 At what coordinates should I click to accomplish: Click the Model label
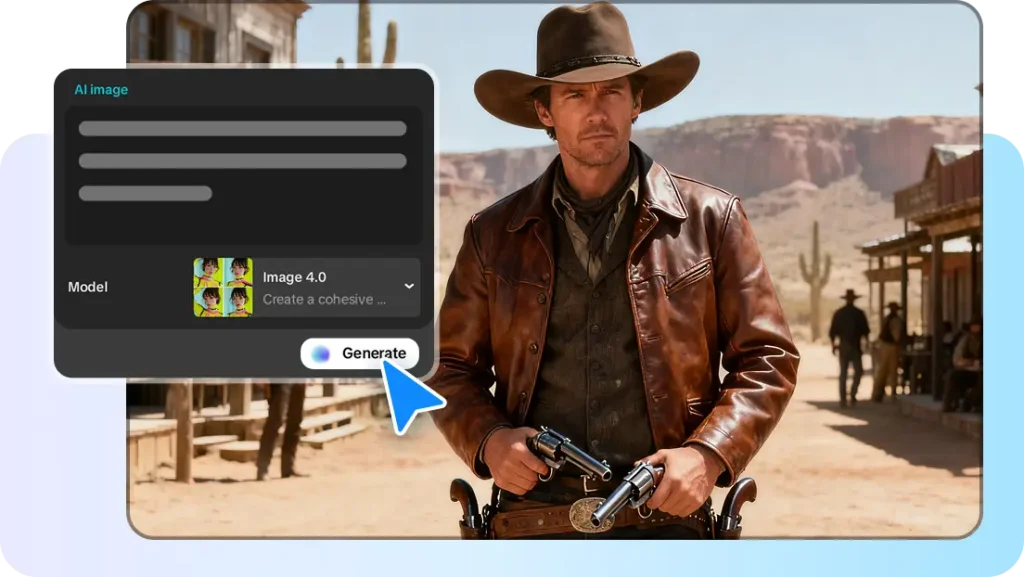88,287
